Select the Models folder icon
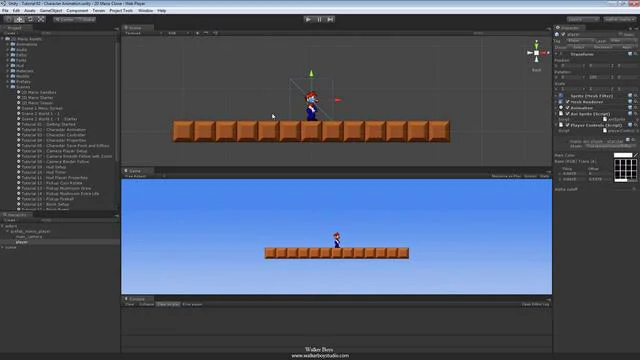This screenshot has height=360, width=640. point(13,76)
